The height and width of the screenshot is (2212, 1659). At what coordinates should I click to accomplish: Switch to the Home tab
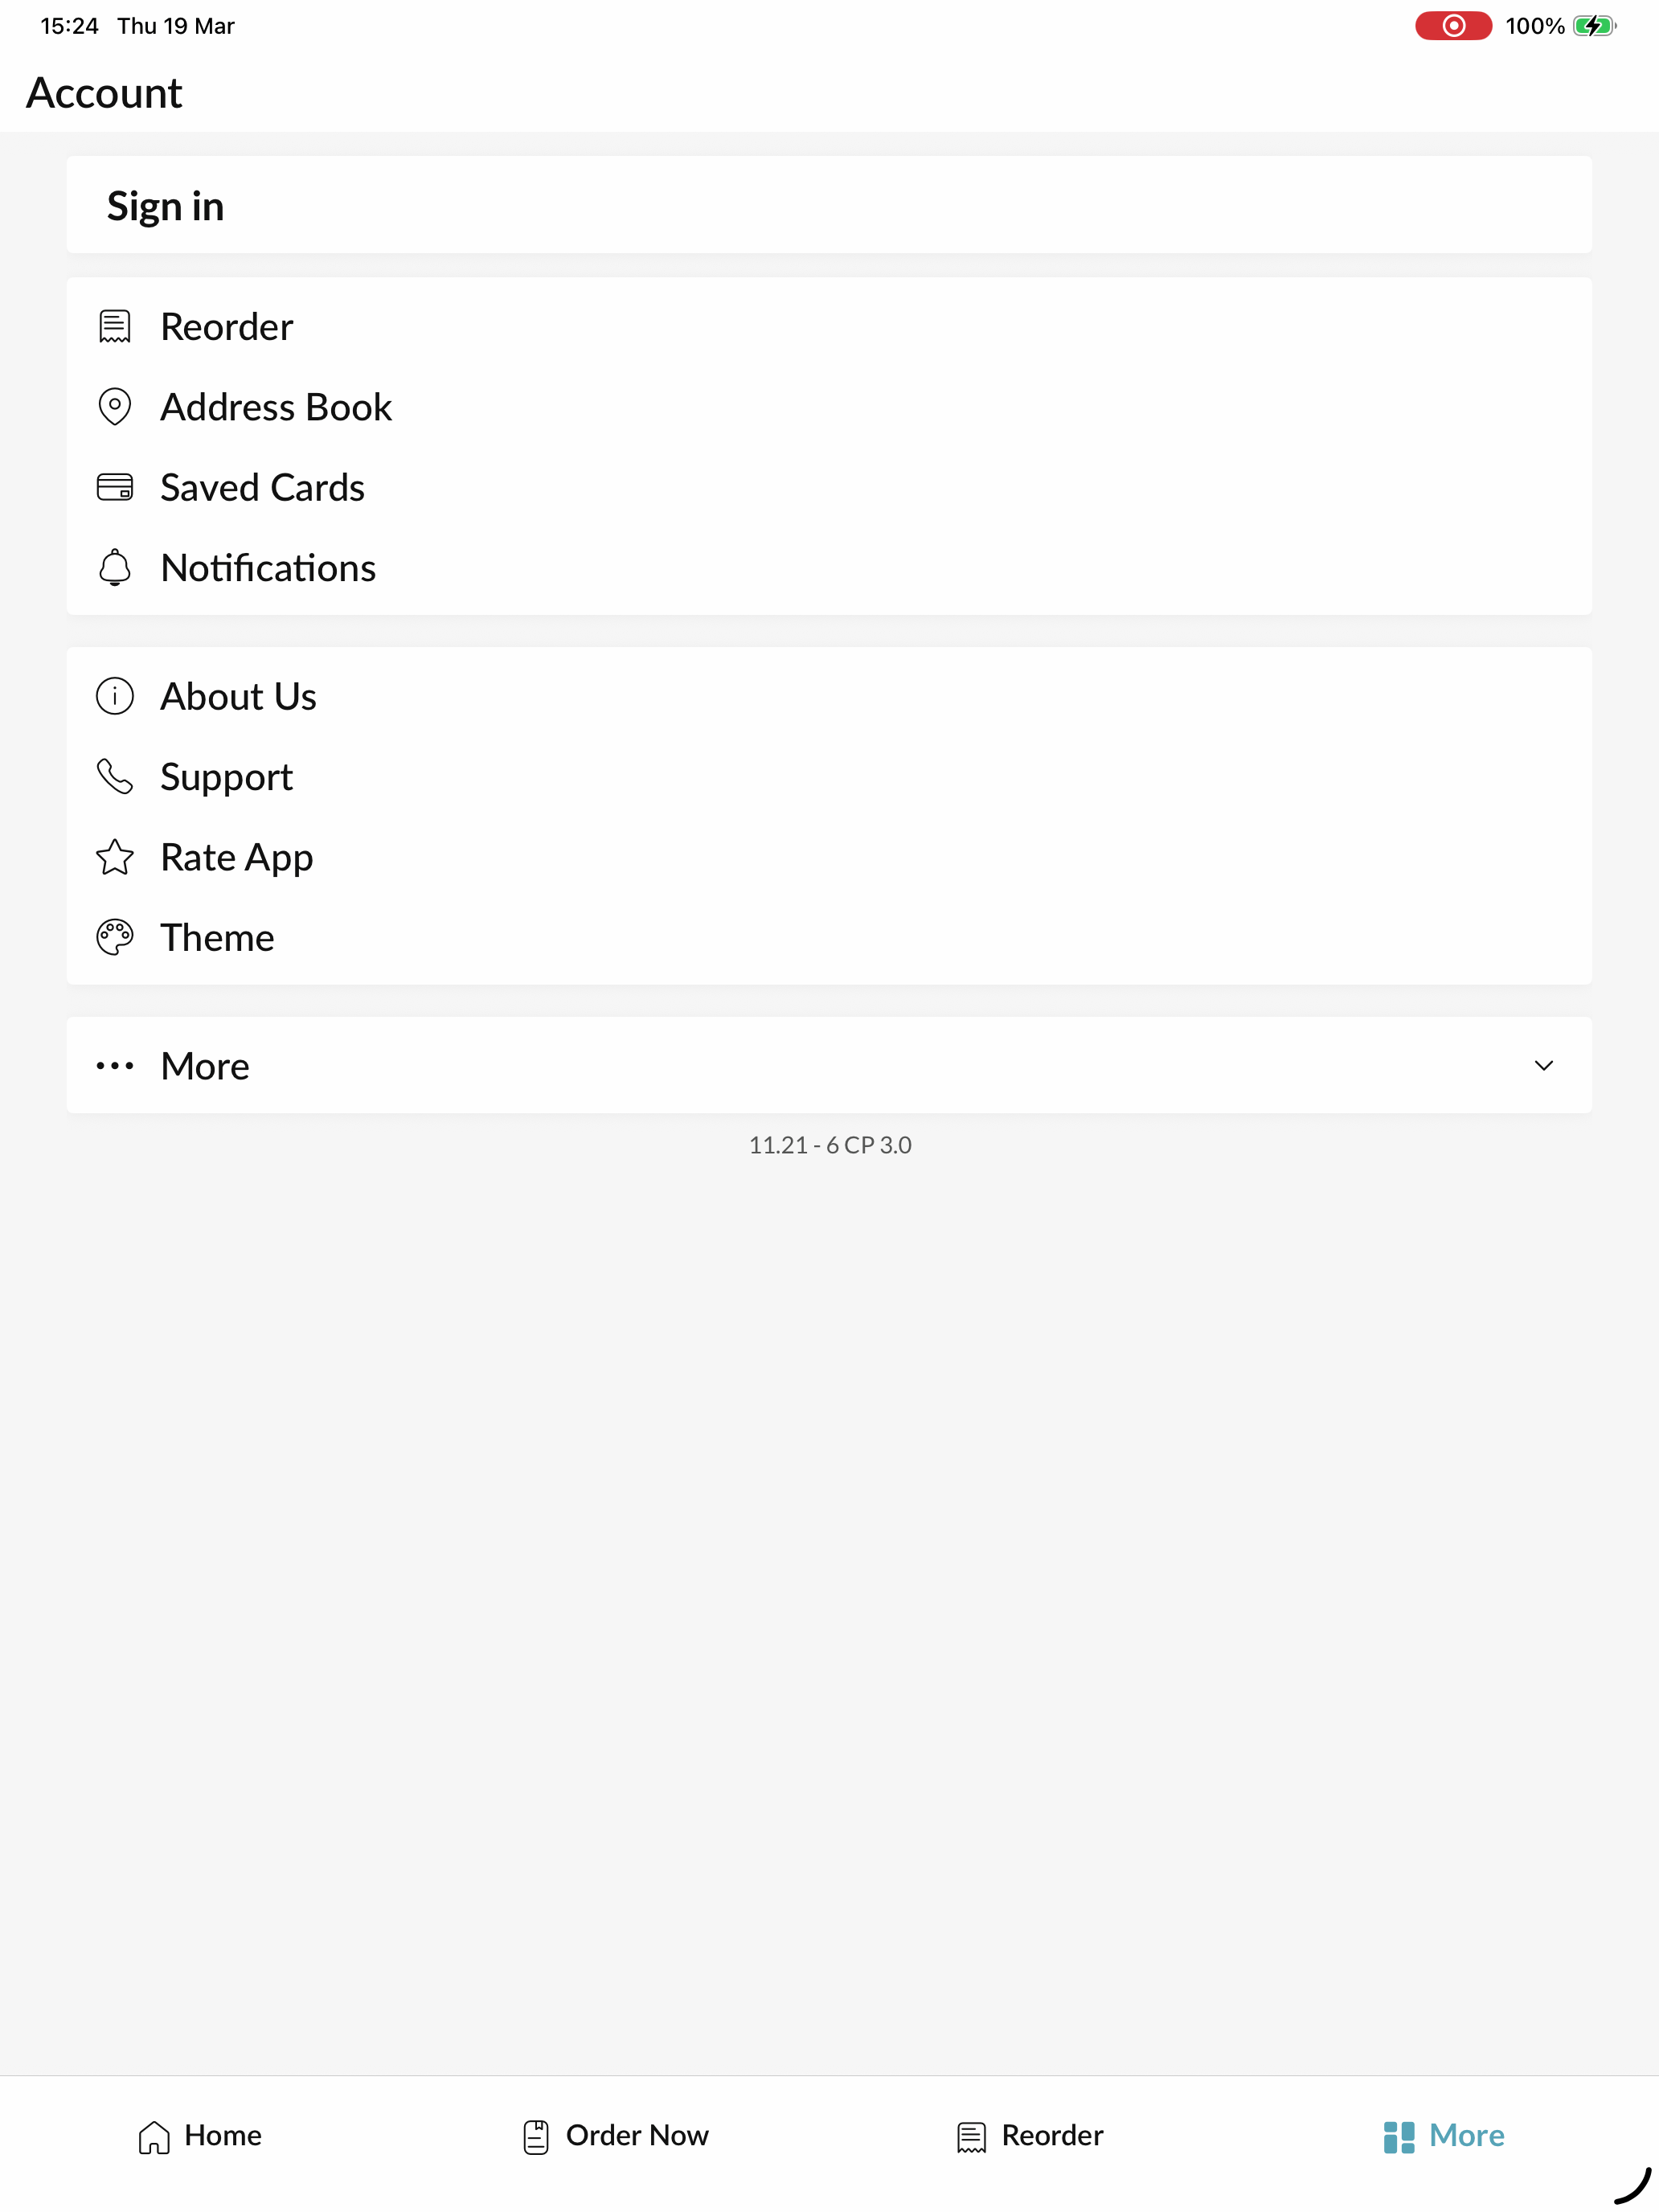(x=199, y=2136)
